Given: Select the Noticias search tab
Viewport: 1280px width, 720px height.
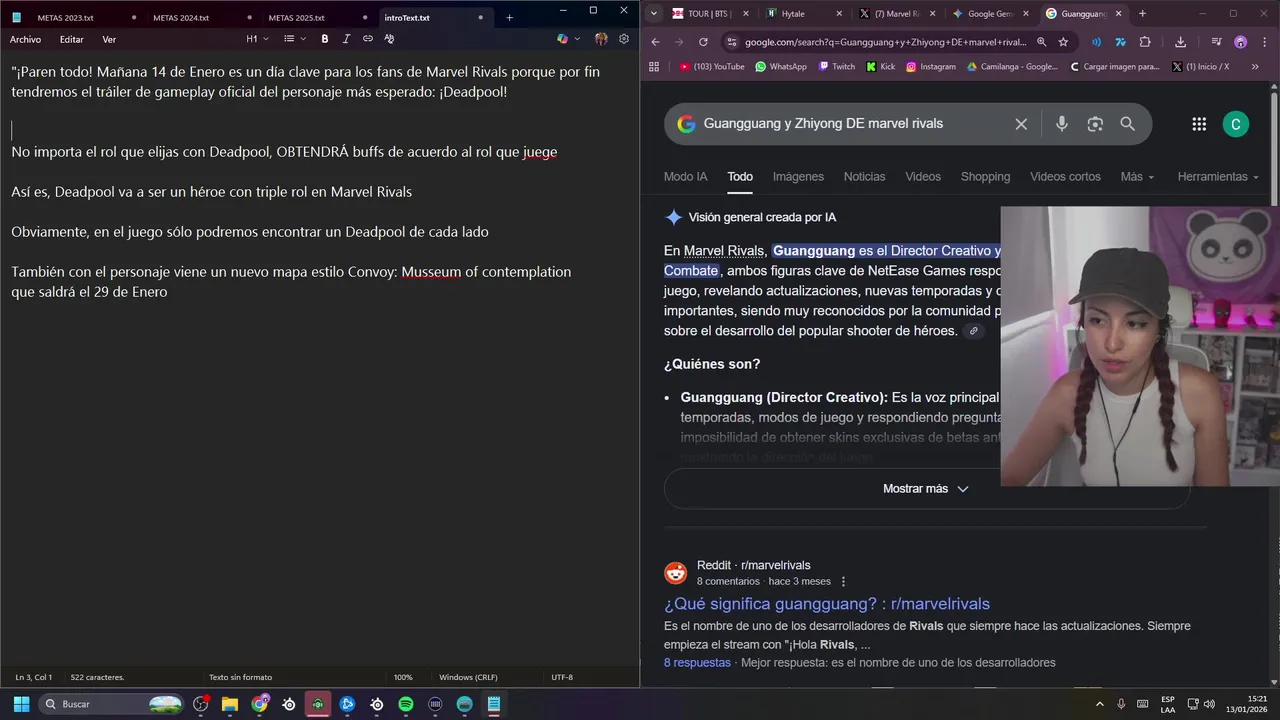Looking at the screenshot, I should [x=864, y=177].
